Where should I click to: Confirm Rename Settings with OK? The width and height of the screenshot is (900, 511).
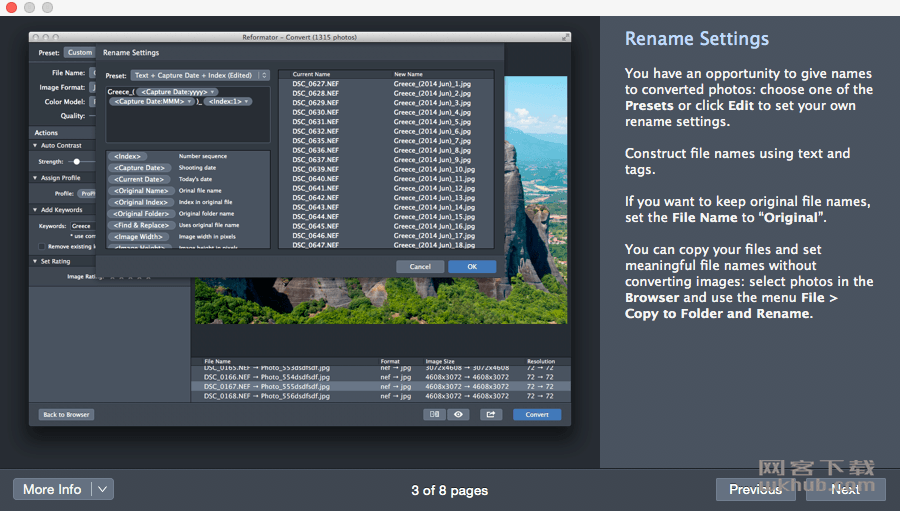(472, 266)
